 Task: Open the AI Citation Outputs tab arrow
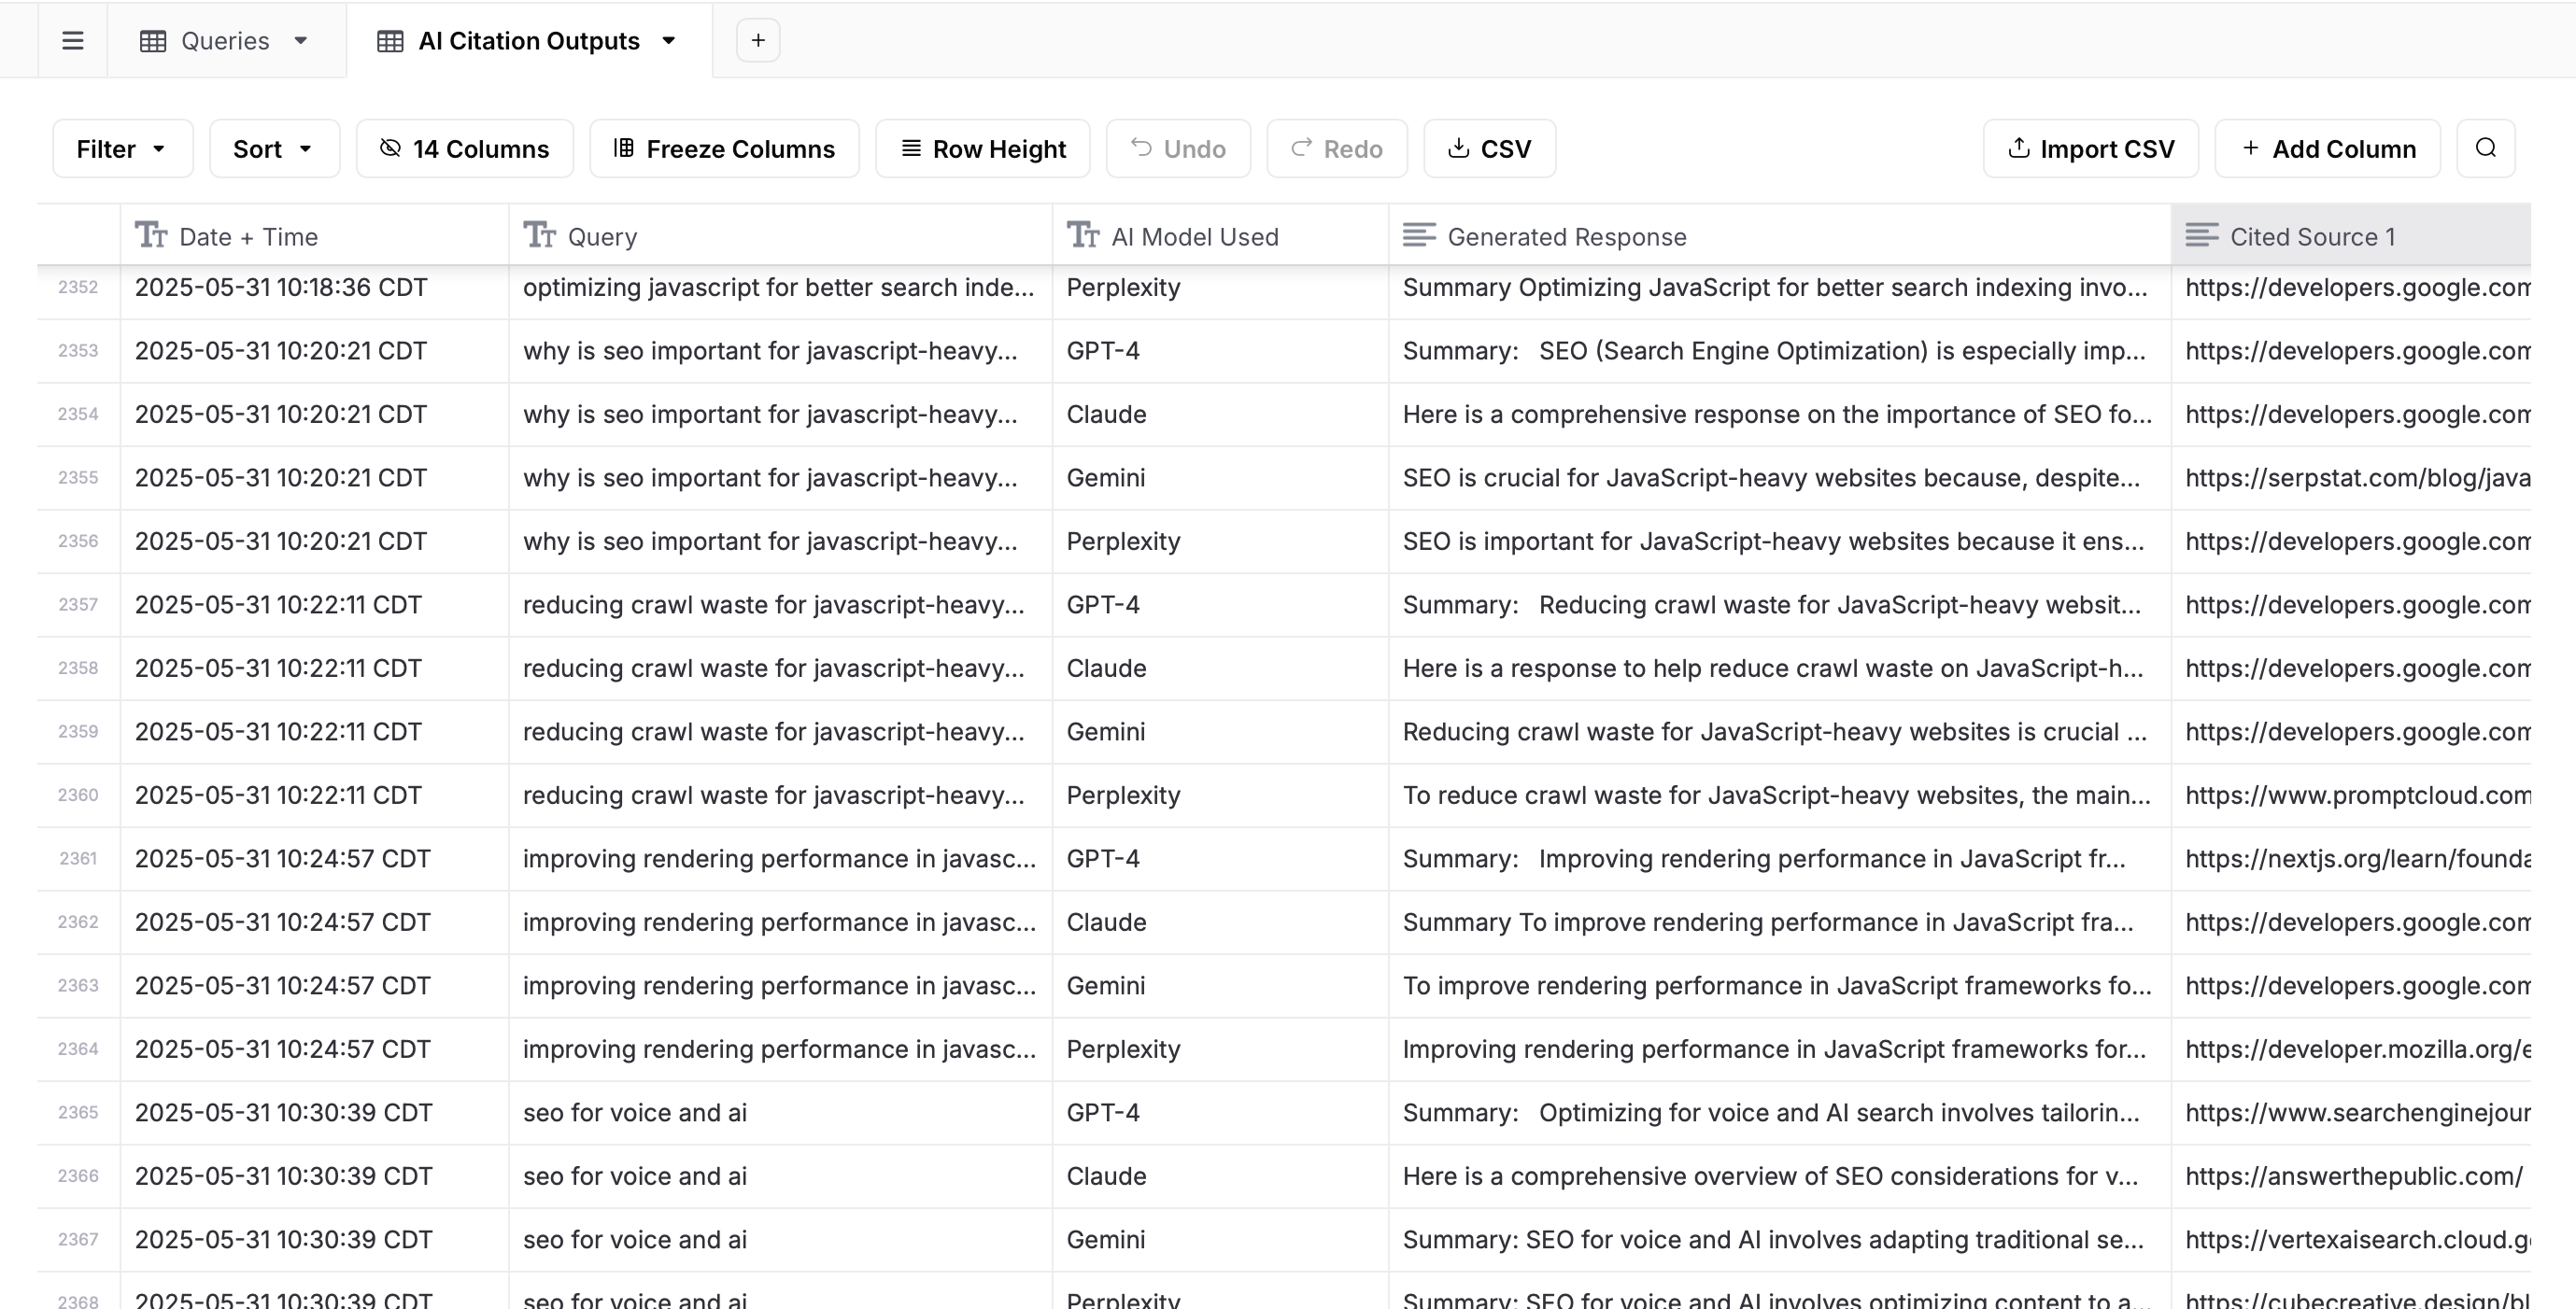pos(669,41)
